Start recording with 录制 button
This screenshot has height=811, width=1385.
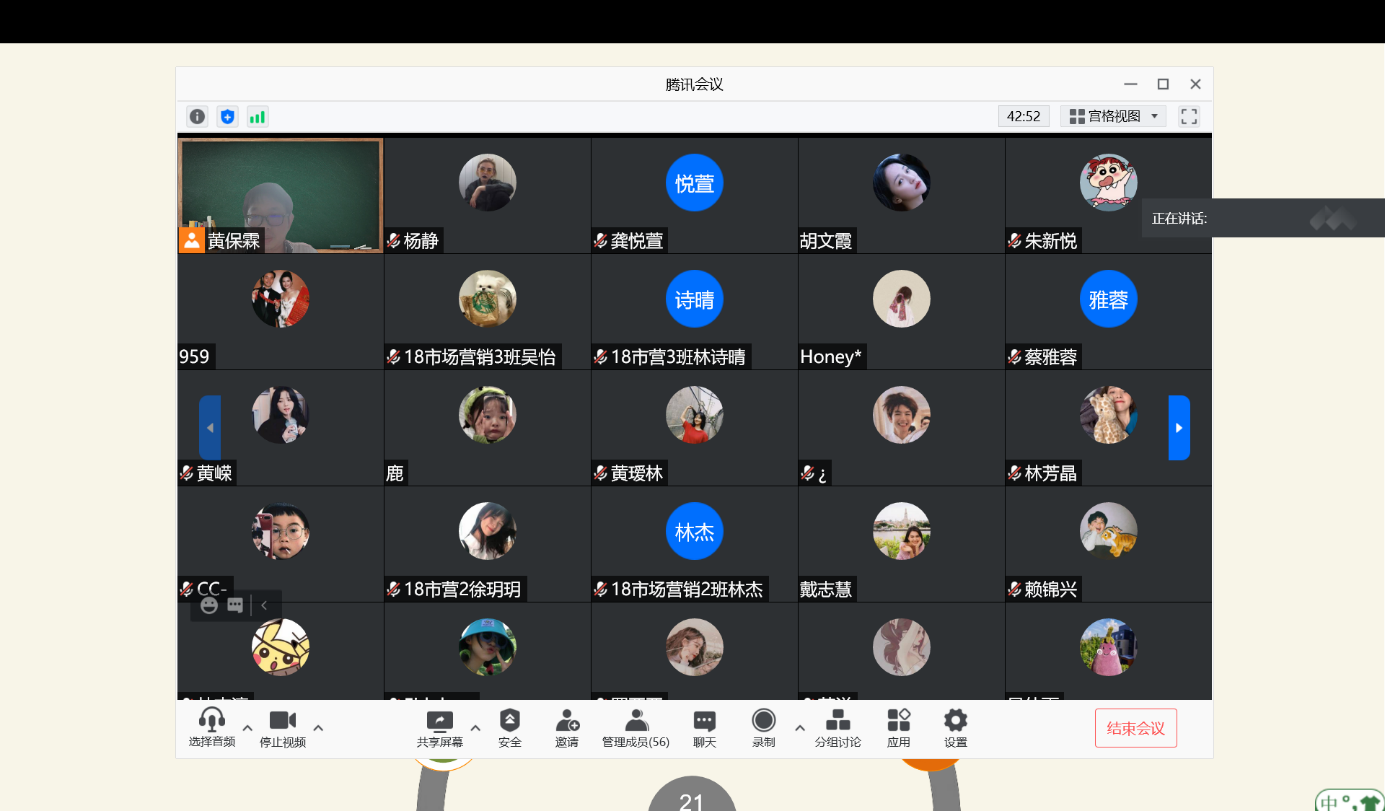point(764,728)
